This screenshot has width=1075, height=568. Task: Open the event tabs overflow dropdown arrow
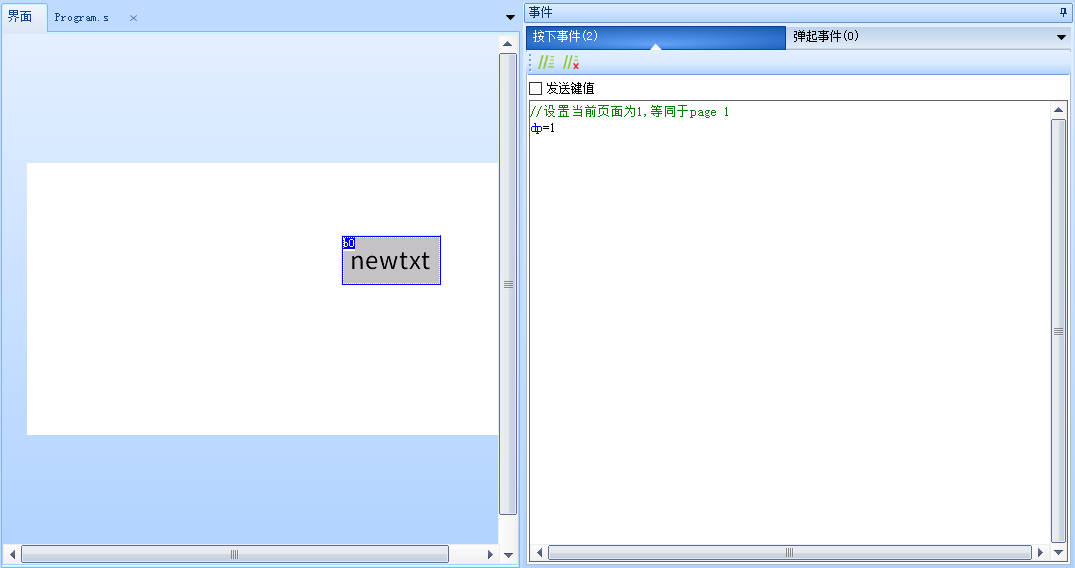[1062, 37]
